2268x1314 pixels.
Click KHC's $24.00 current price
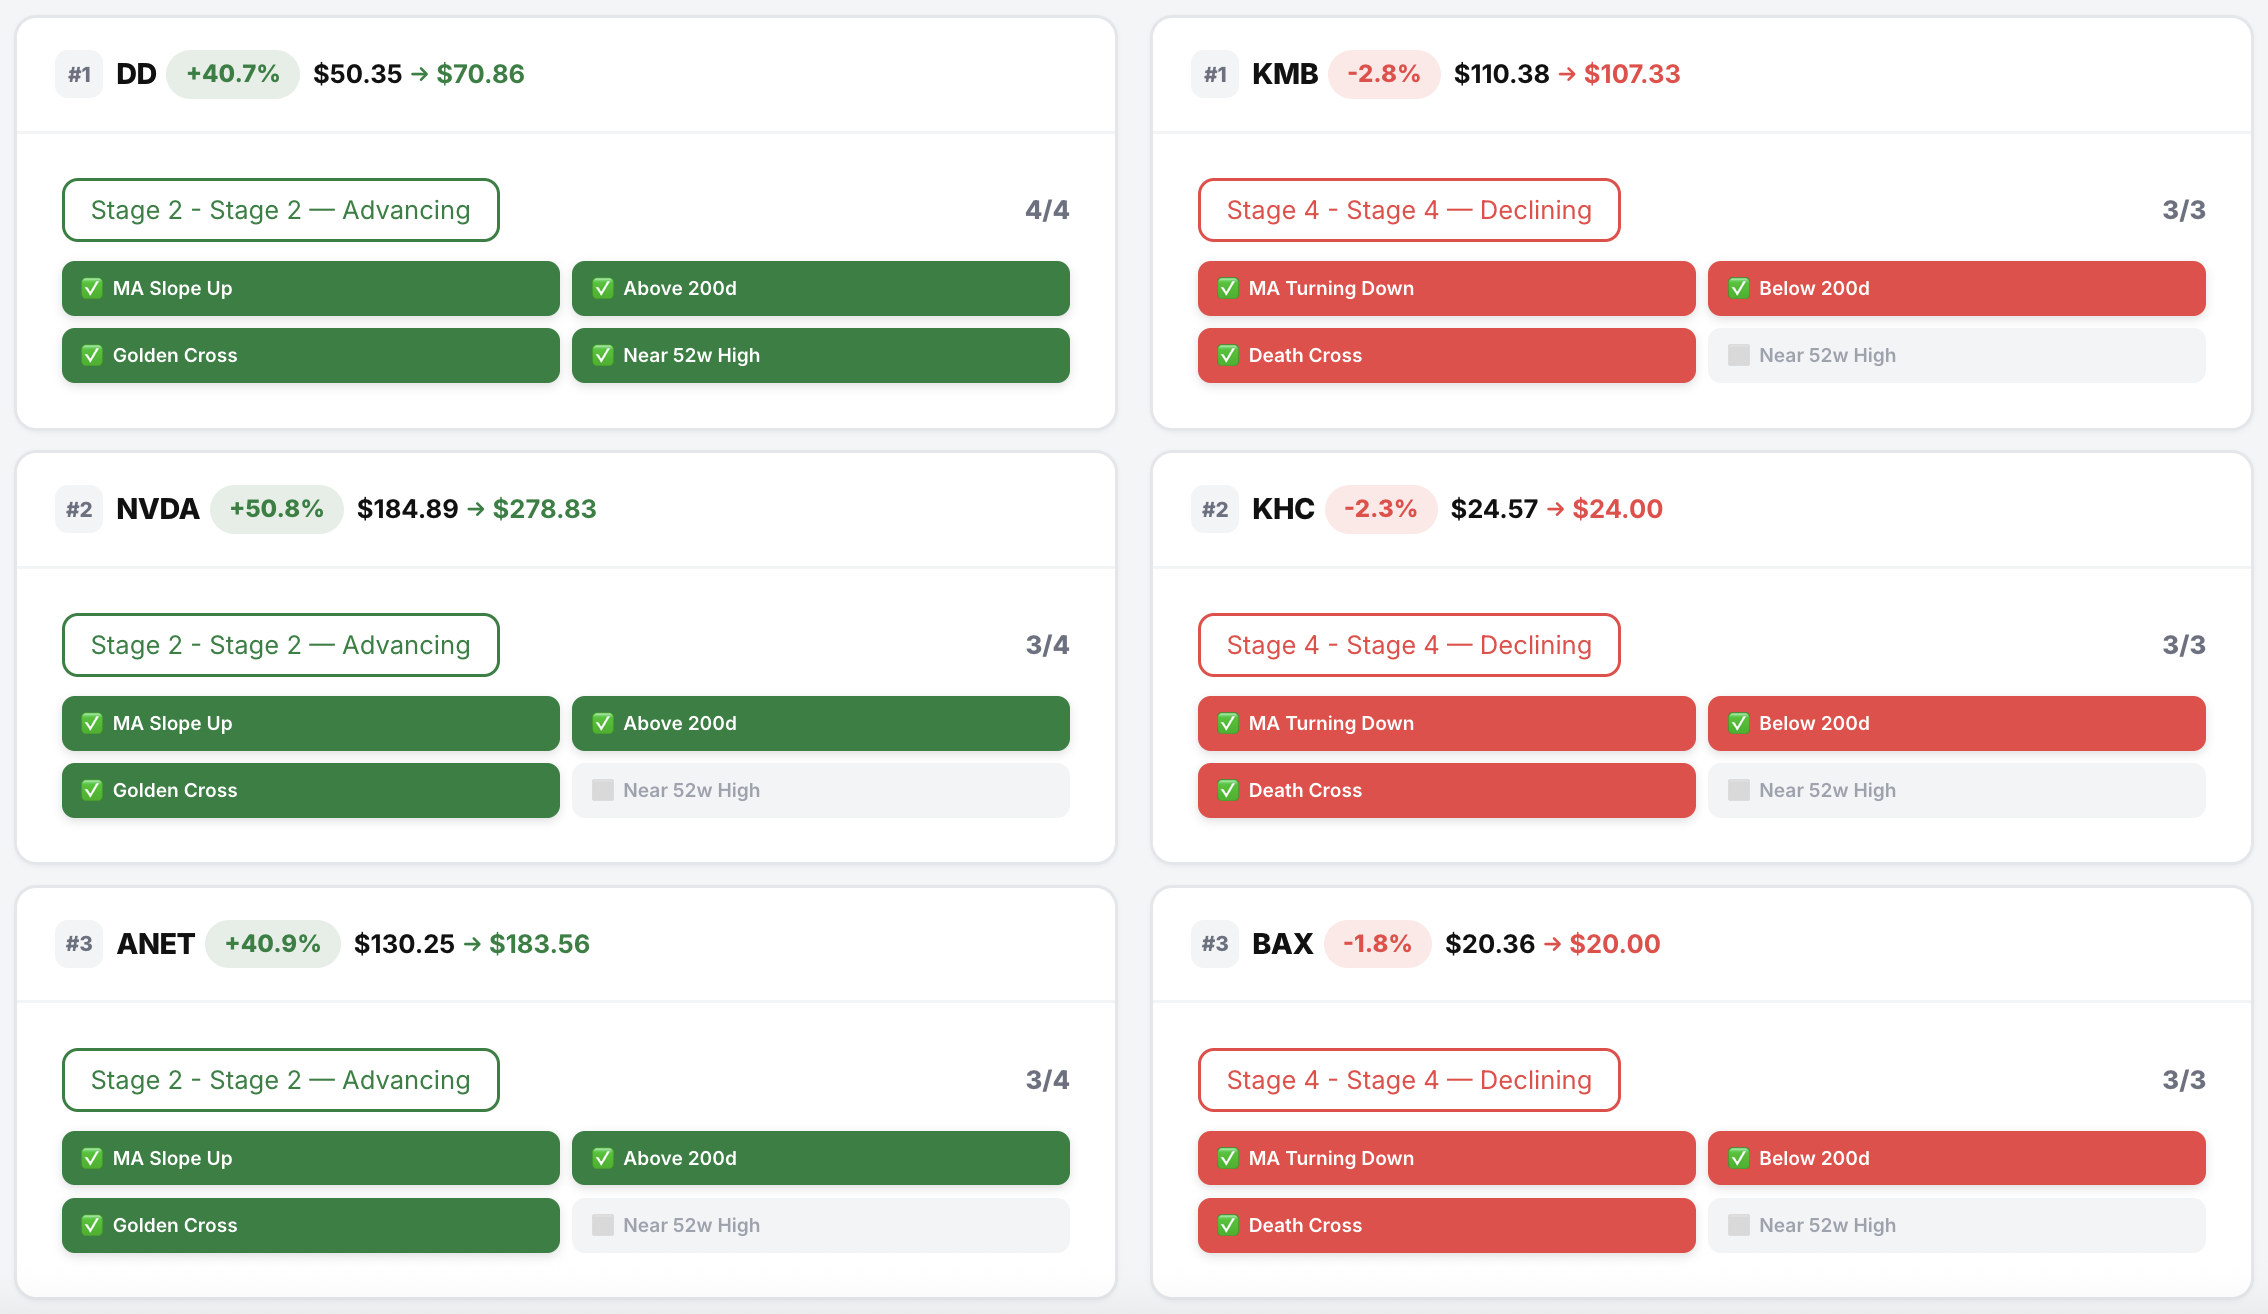pos(1617,510)
